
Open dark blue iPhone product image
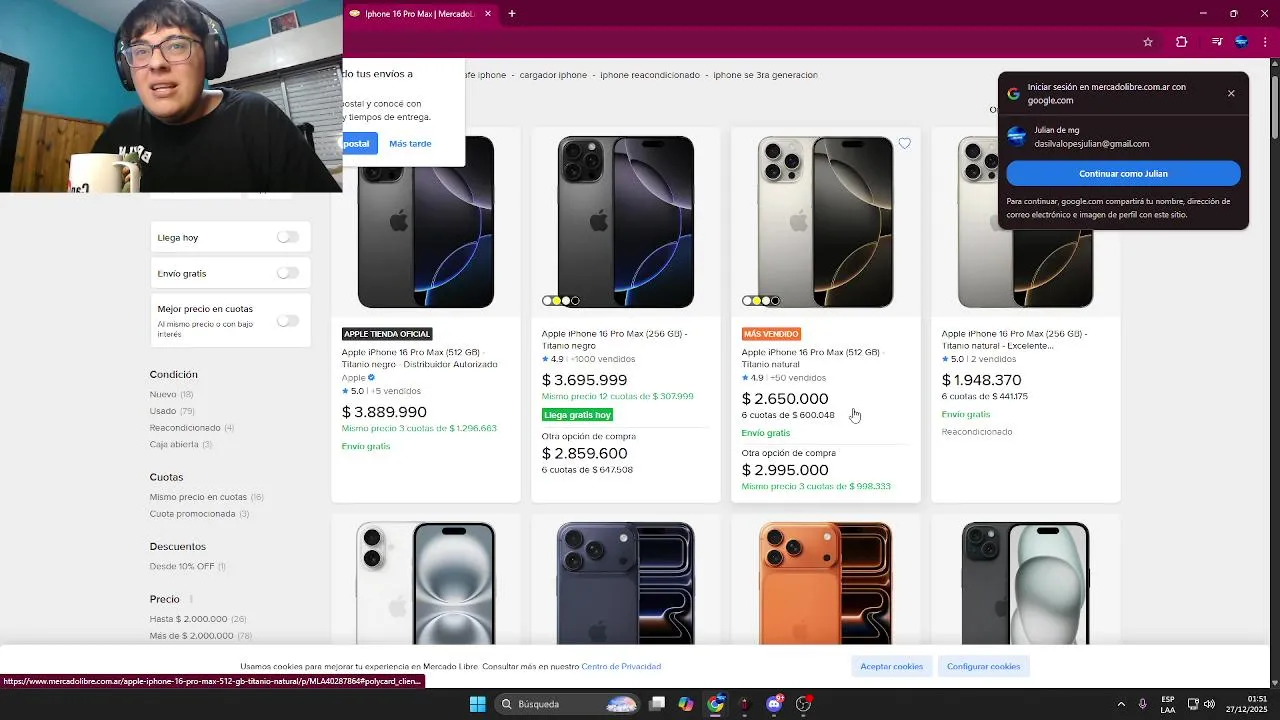pos(626,583)
